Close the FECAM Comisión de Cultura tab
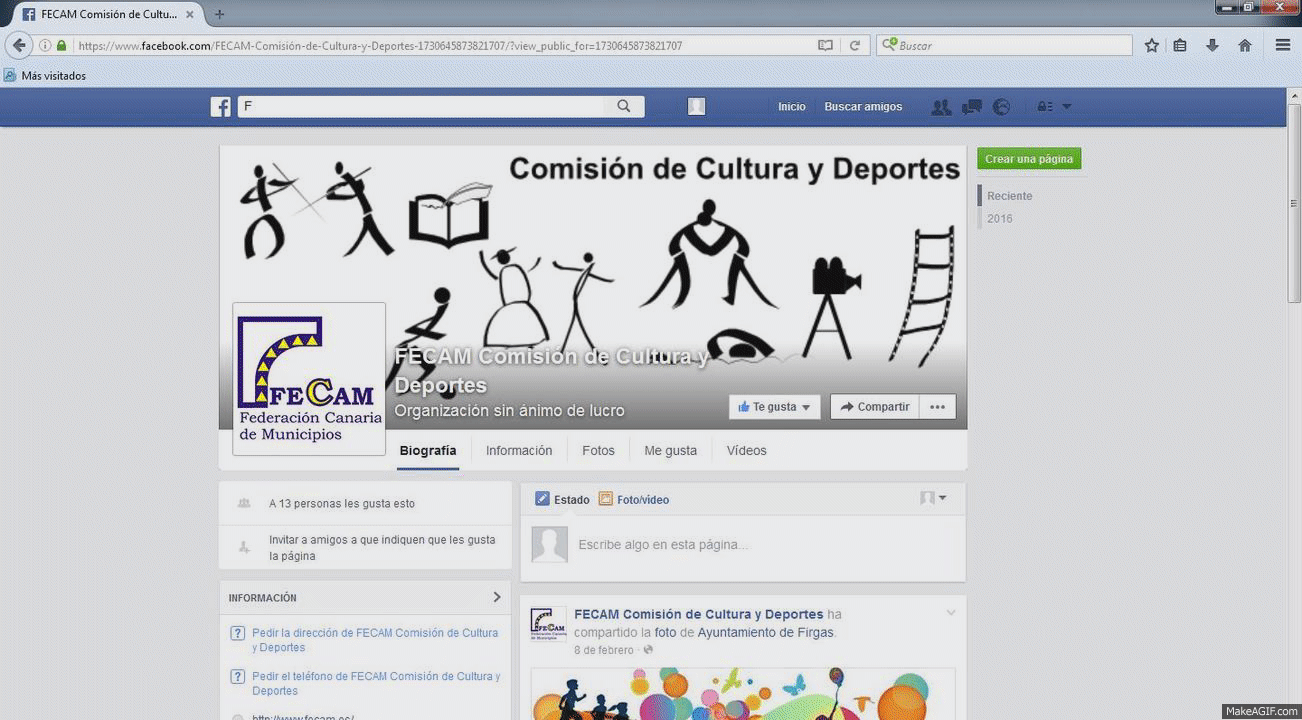 pyautogui.click(x=190, y=14)
